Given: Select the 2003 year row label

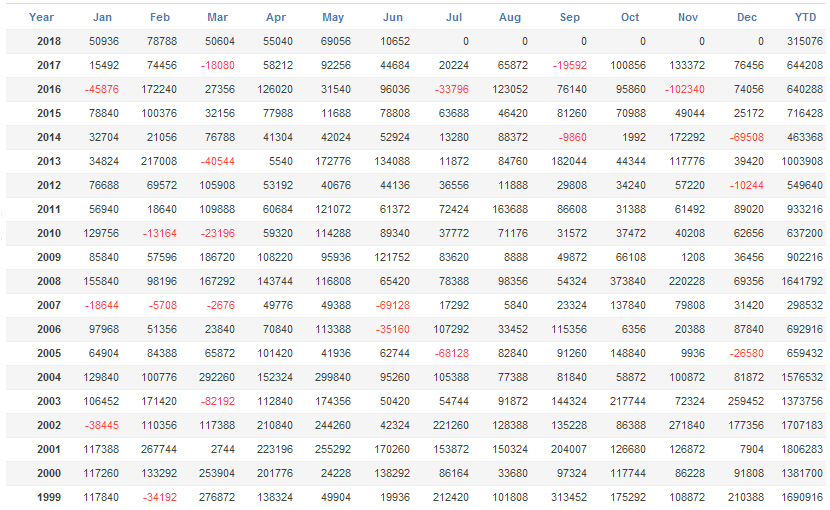Looking at the screenshot, I should [49, 401].
